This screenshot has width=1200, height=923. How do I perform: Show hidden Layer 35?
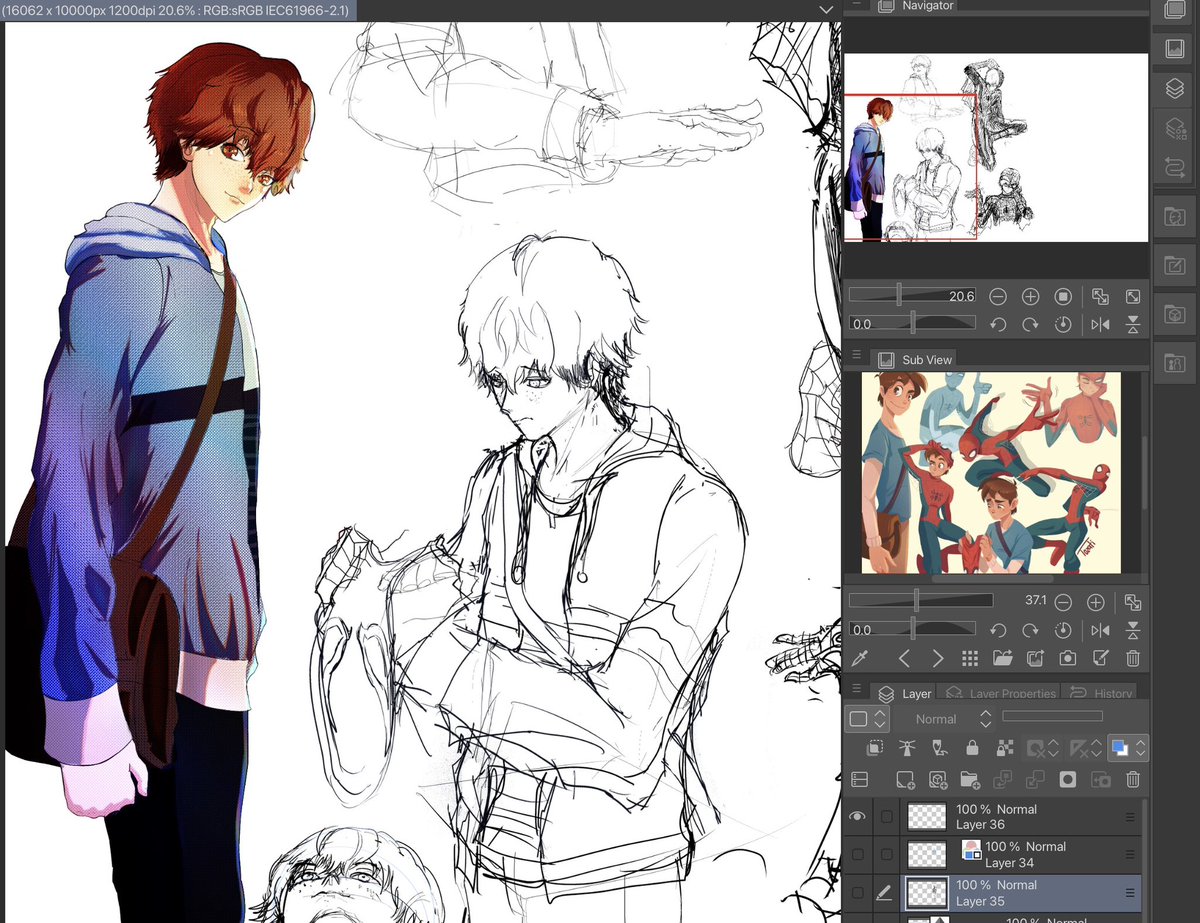tap(857, 893)
